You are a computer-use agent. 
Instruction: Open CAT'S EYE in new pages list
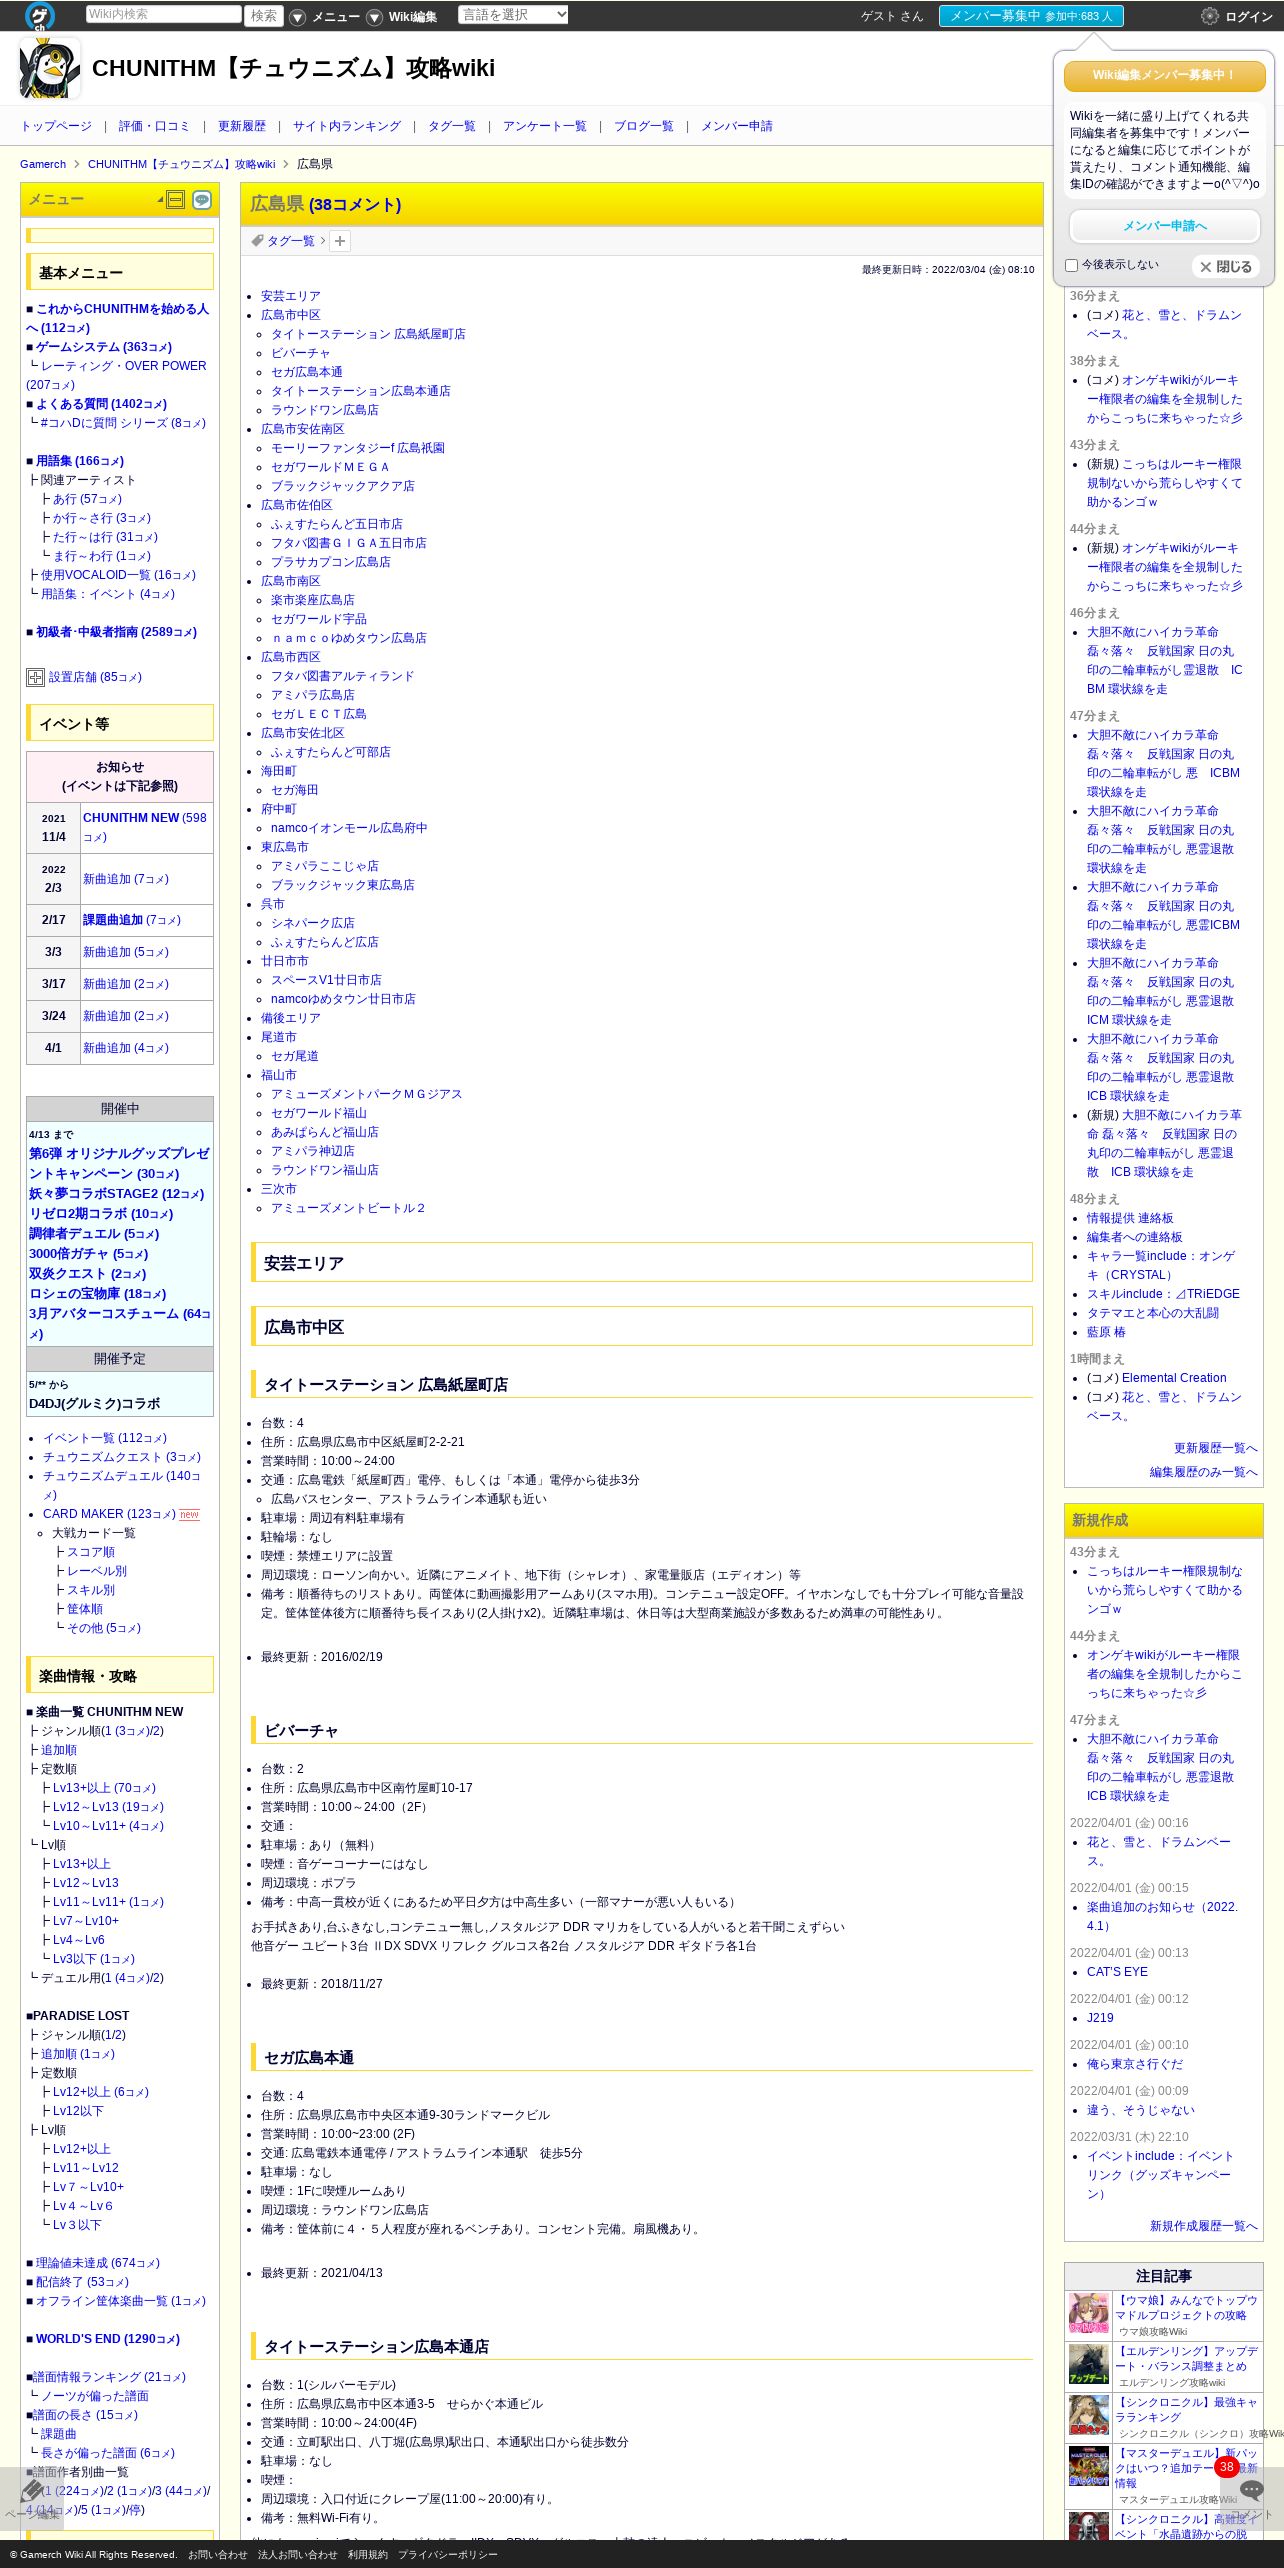click(1117, 1972)
